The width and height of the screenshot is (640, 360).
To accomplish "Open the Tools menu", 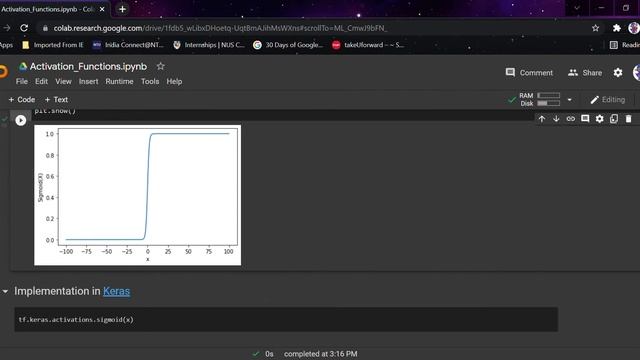I will [150, 82].
